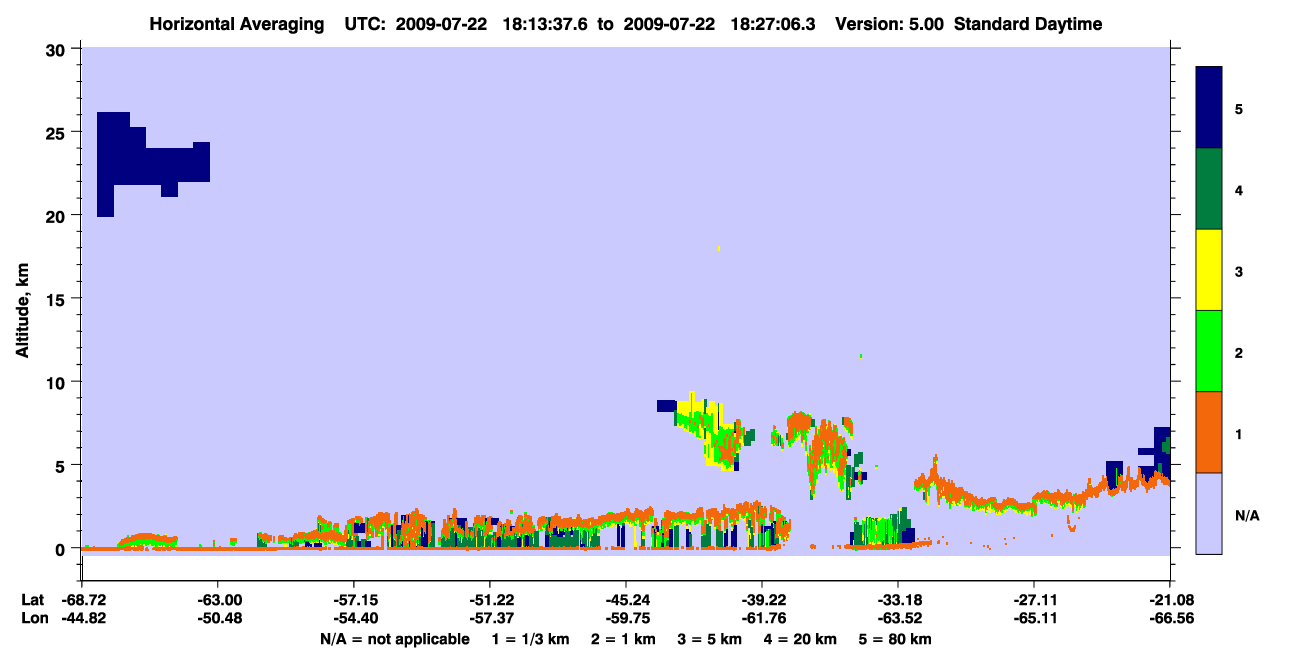Screen dimensions: 1300x667
Task: Click the 'N/A = not applicable' legend note
Action: pyautogui.click(x=394, y=639)
